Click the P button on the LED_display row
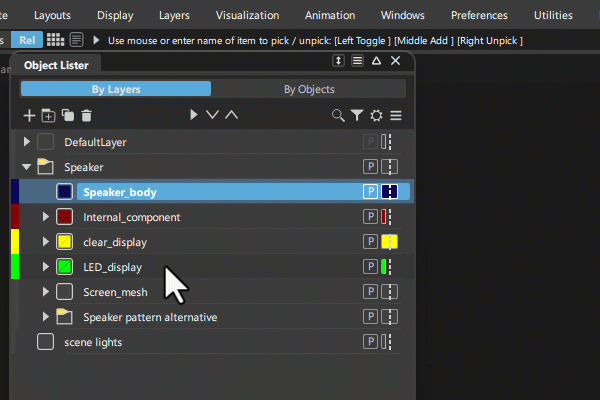This screenshot has height=400, width=600. [x=370, y=267]
